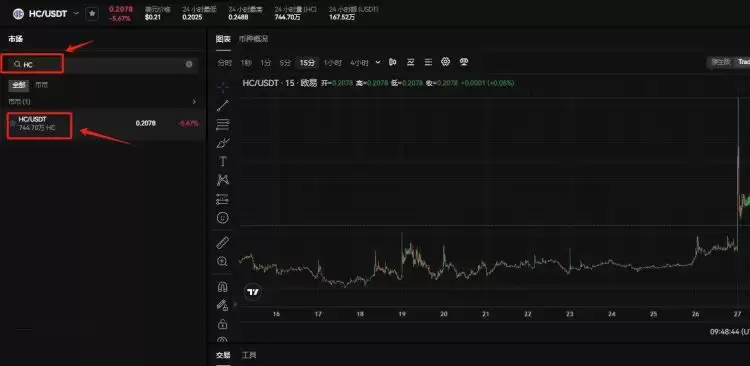Toggle stay in drawing mode
The height and width of the screenshot is (366, 750).
(223, 305)
